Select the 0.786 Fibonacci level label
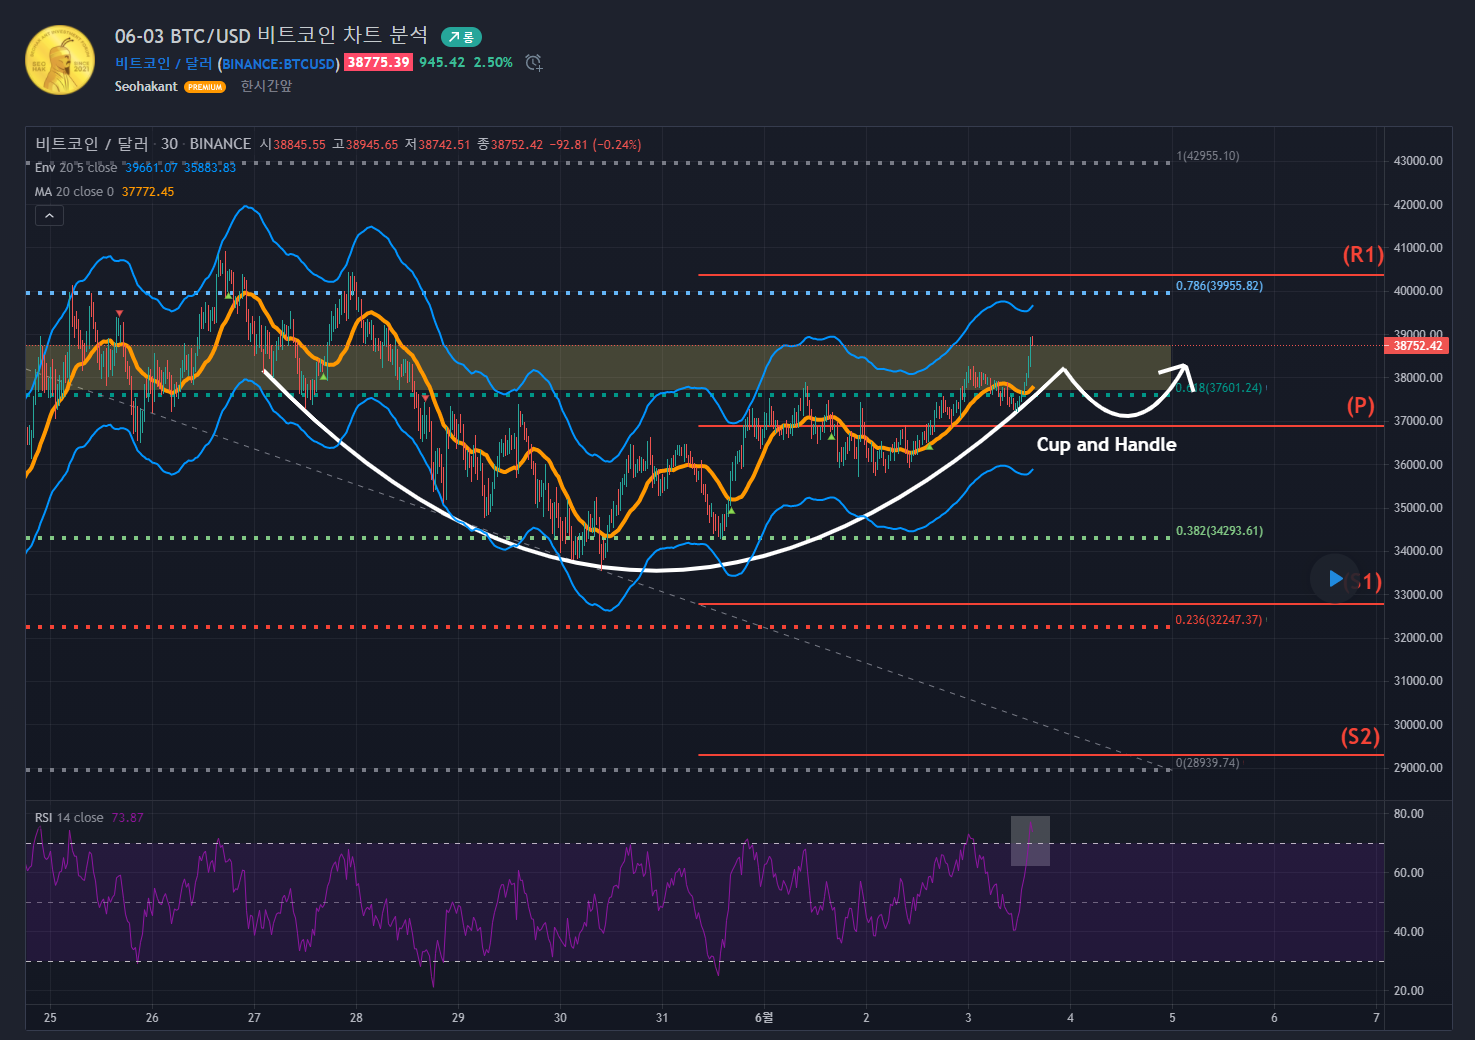Viewport: 1475px width, 1040px height. coord(1218,286)
